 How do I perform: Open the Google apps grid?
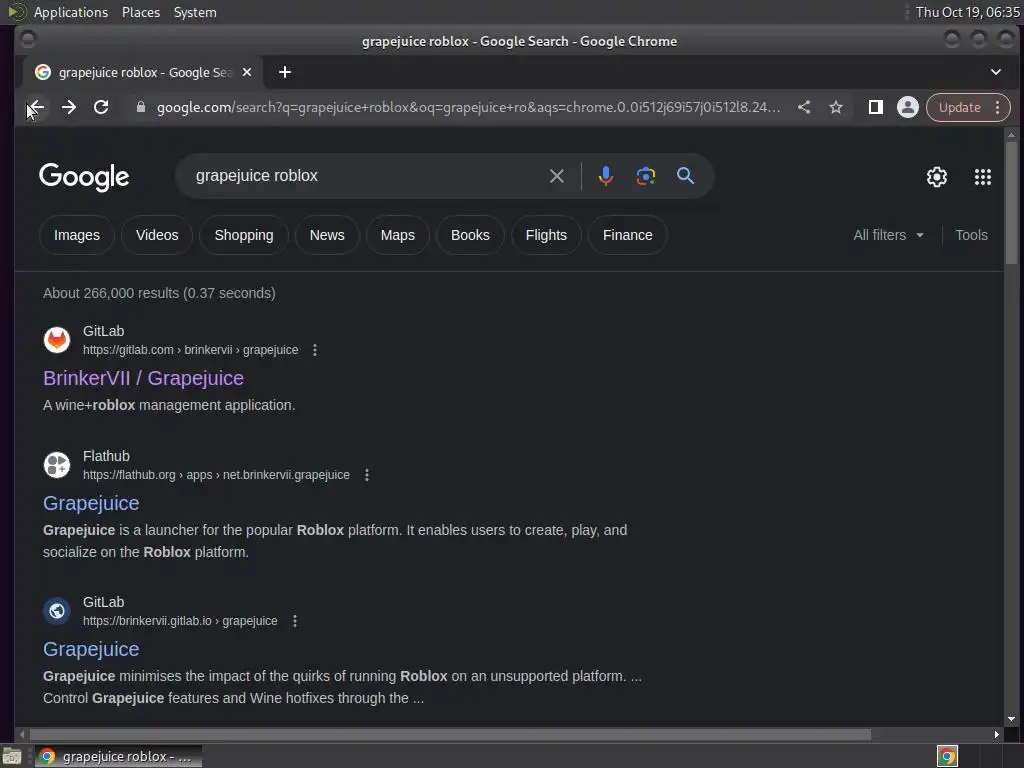[983, 177]
